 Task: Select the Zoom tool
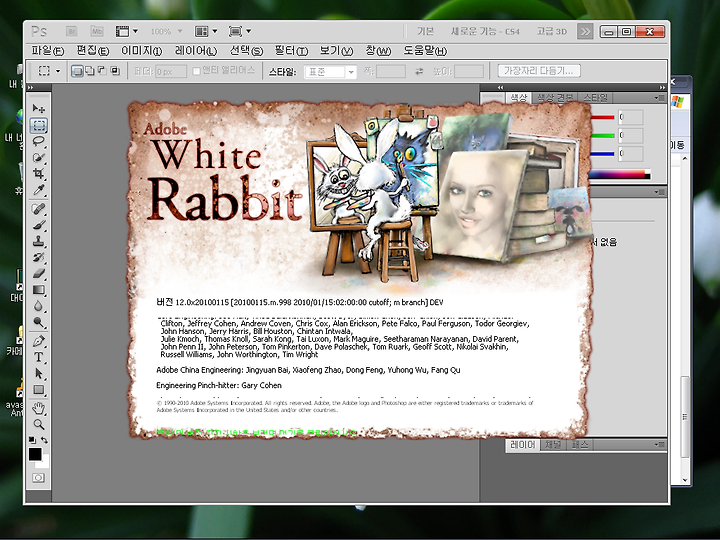[x=39, y=424]
